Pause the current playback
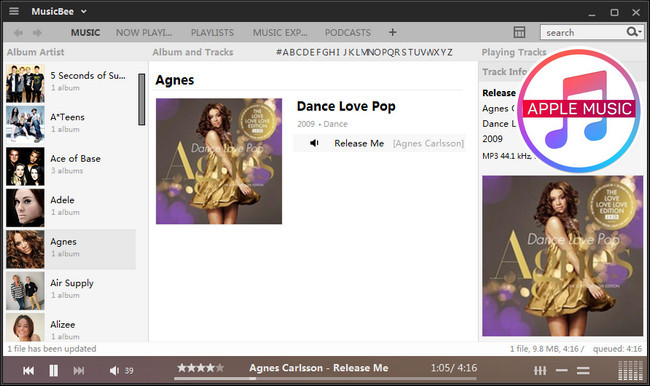Image resolution: width=650 pixels, height=386 pixels. tap(53, 370)
